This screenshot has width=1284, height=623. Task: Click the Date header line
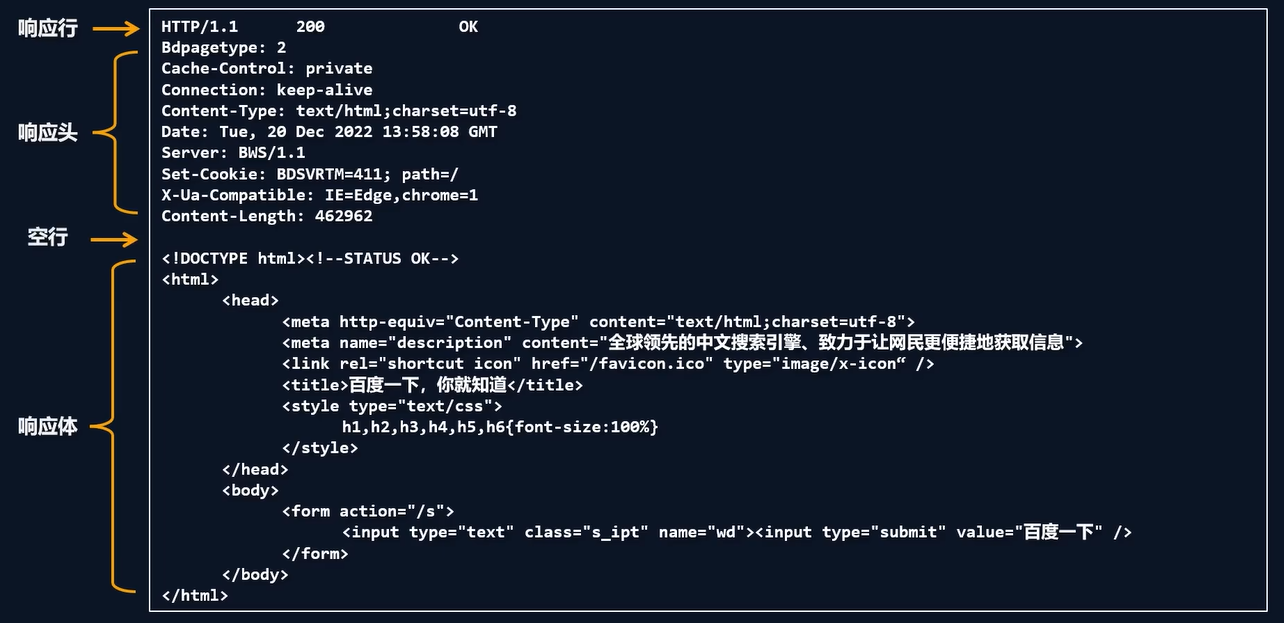pyautogui.click(x=329, y=132)
